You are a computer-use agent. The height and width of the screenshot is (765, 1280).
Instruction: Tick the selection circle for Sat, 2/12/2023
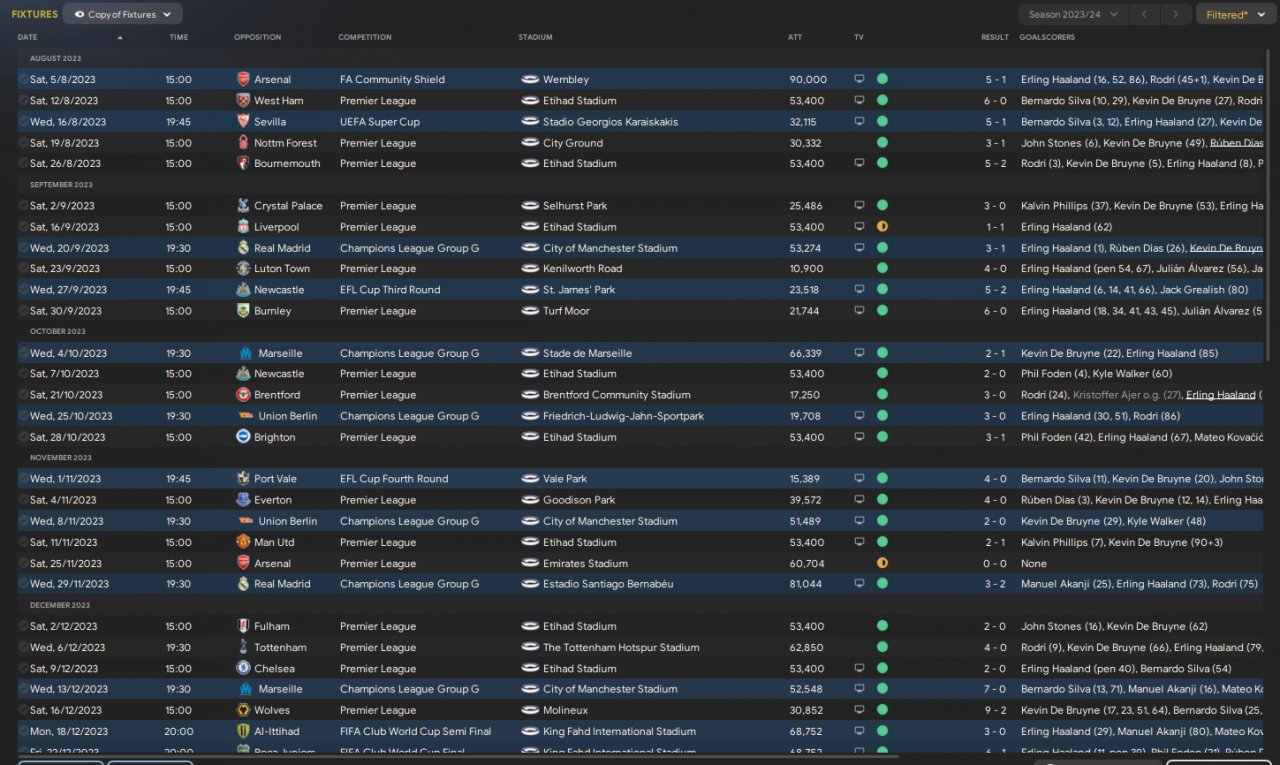point(23,626)
